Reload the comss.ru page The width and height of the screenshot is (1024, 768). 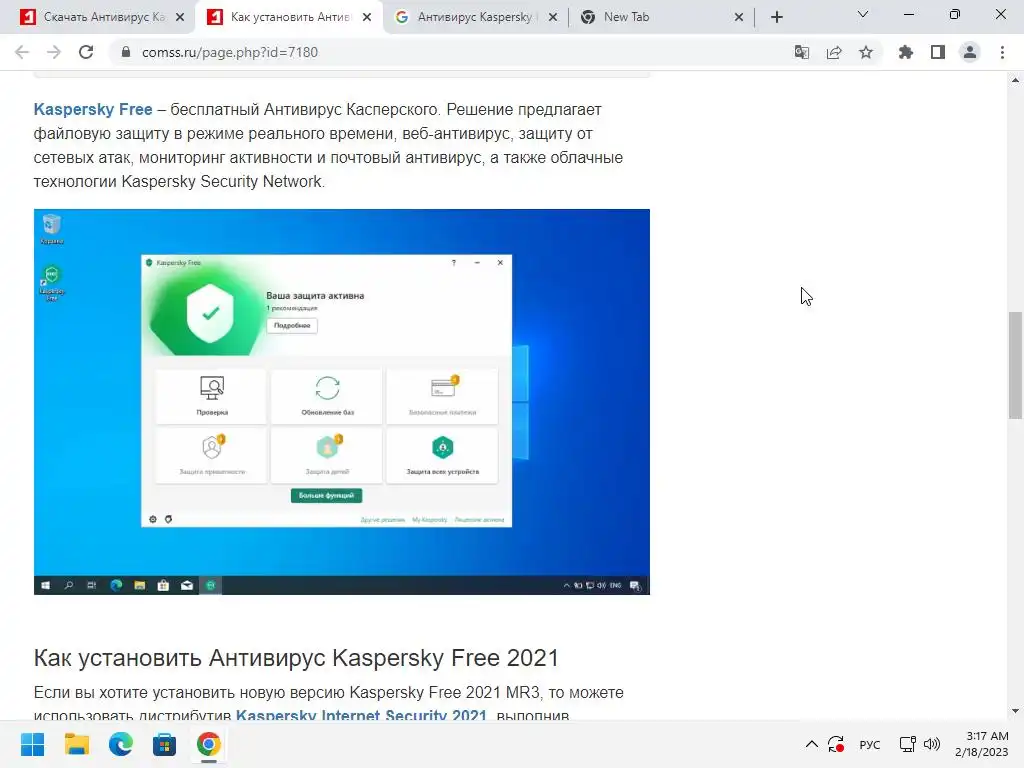[86, 52]
